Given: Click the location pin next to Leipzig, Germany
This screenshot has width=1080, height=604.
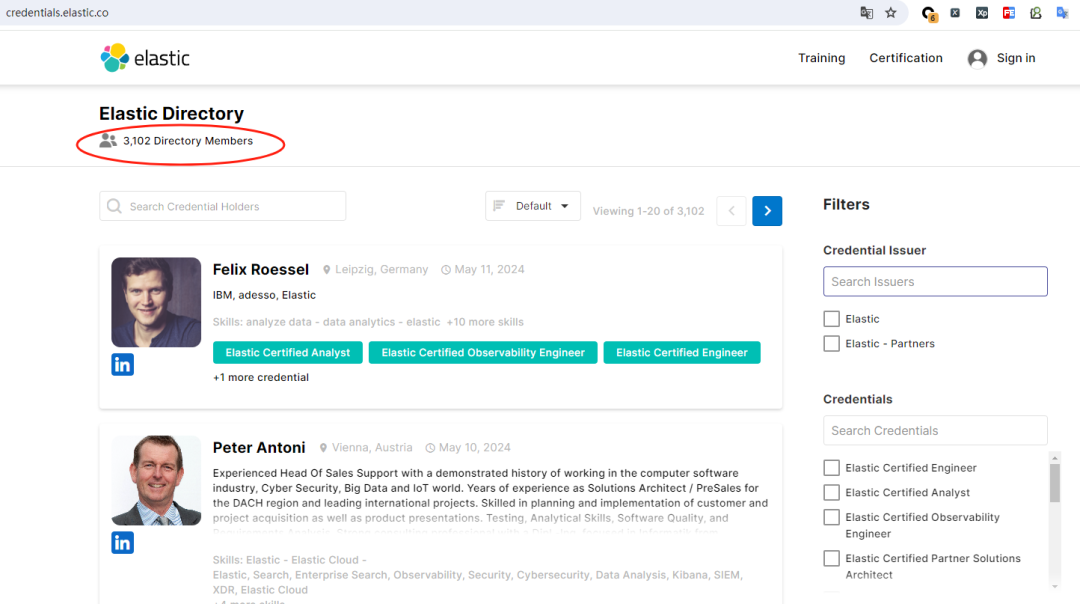Looking at the screenshot, I should click(326, 270).
